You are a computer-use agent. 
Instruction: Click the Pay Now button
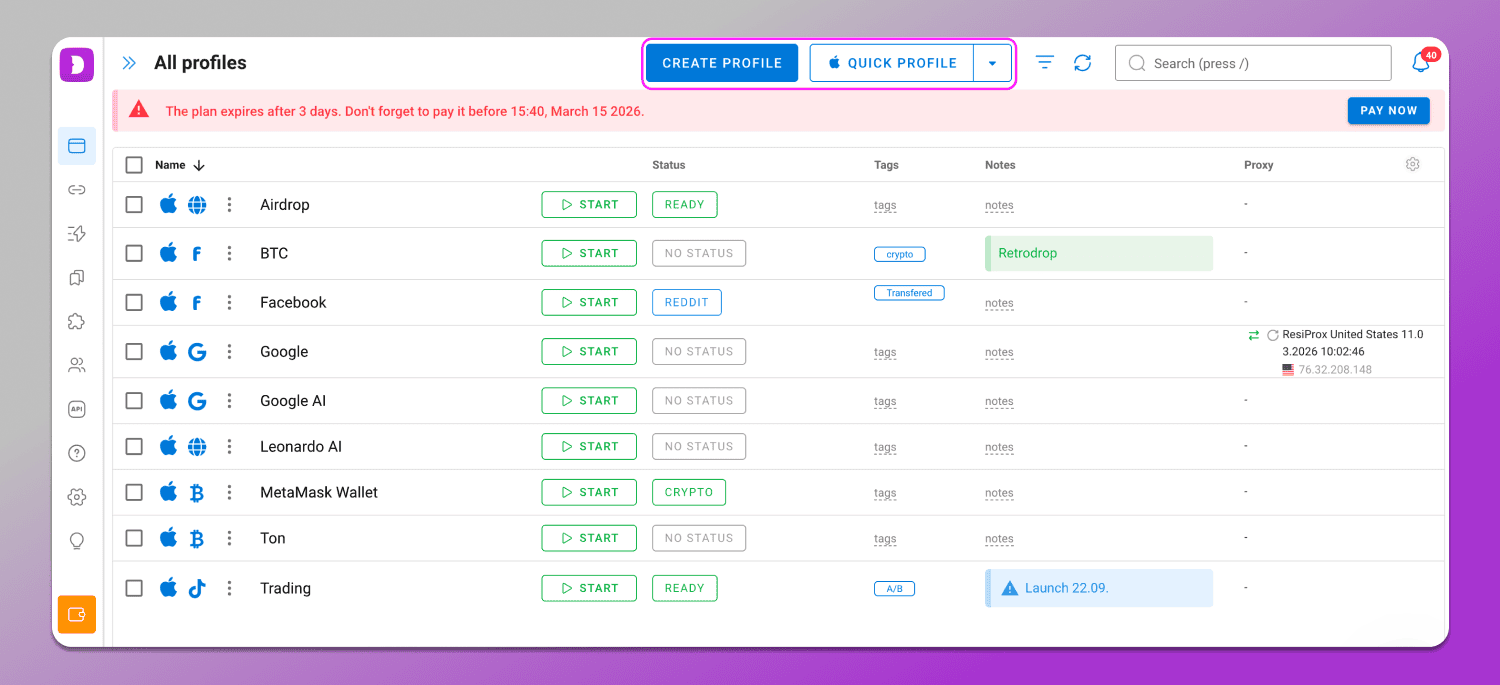click(x=1389, y=111)
